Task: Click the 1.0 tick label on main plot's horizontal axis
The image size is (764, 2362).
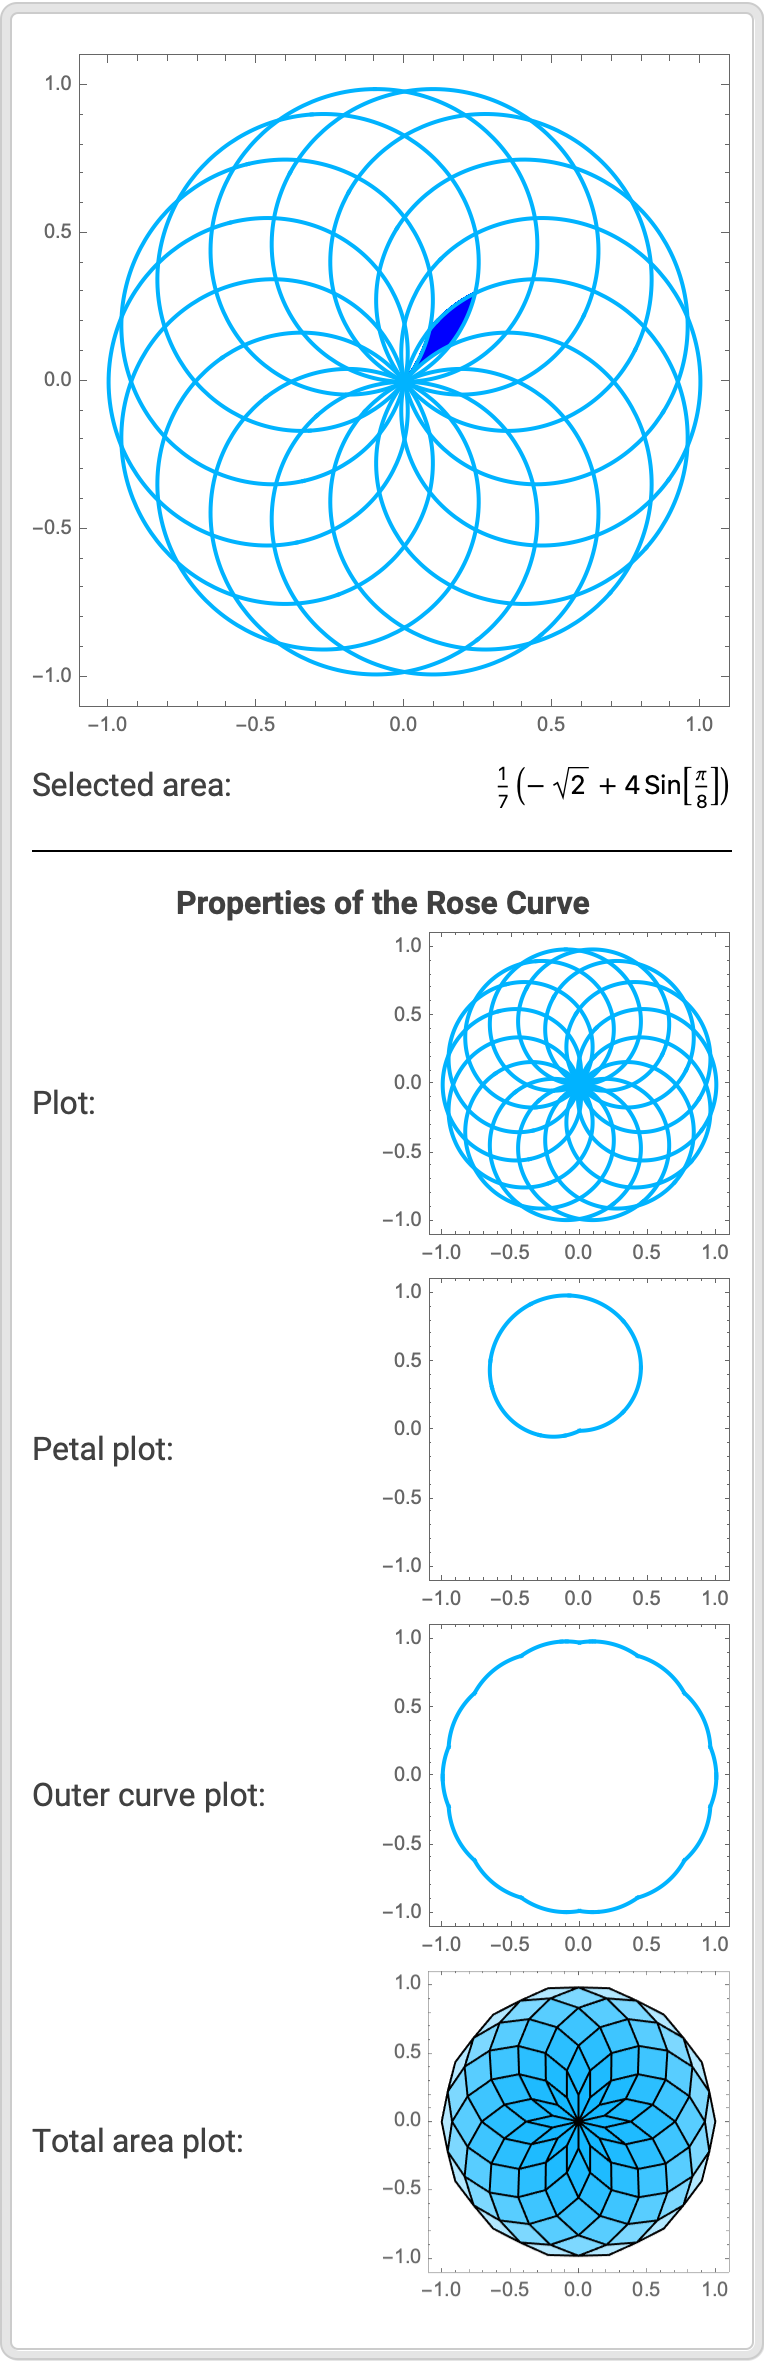Action: click(x=699, y=724)
